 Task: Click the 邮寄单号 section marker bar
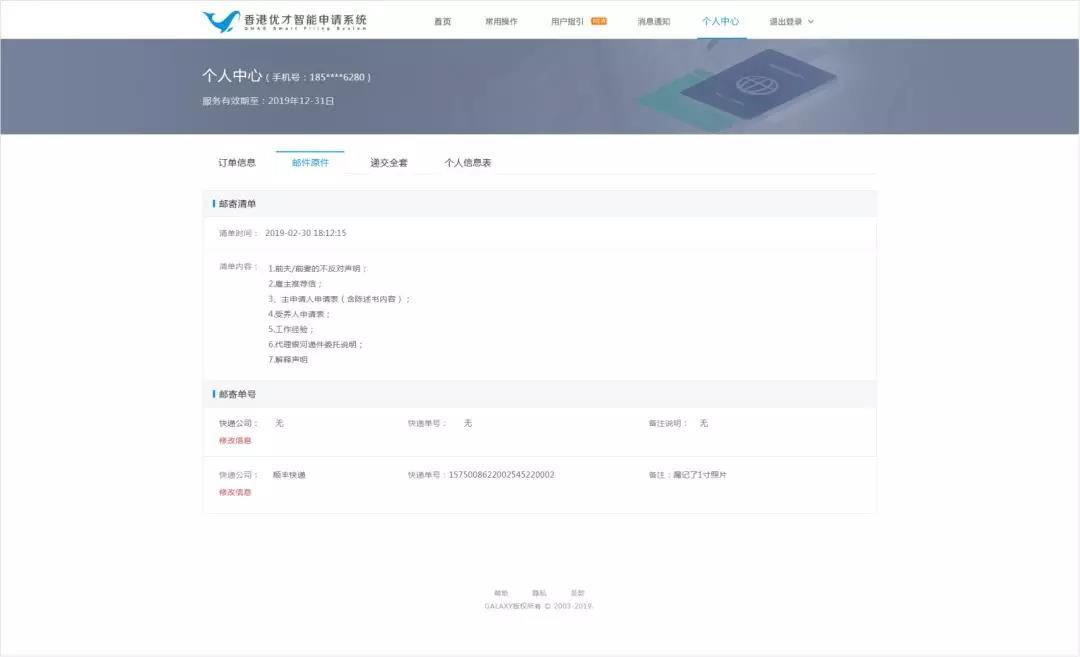click(x=211, y=394)
